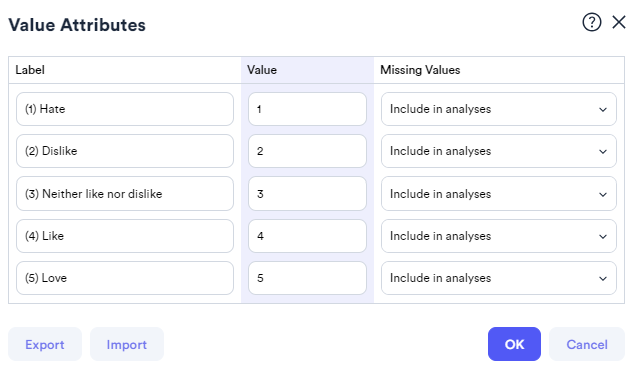Edit the (1) Hate label field

coord(125,109)
